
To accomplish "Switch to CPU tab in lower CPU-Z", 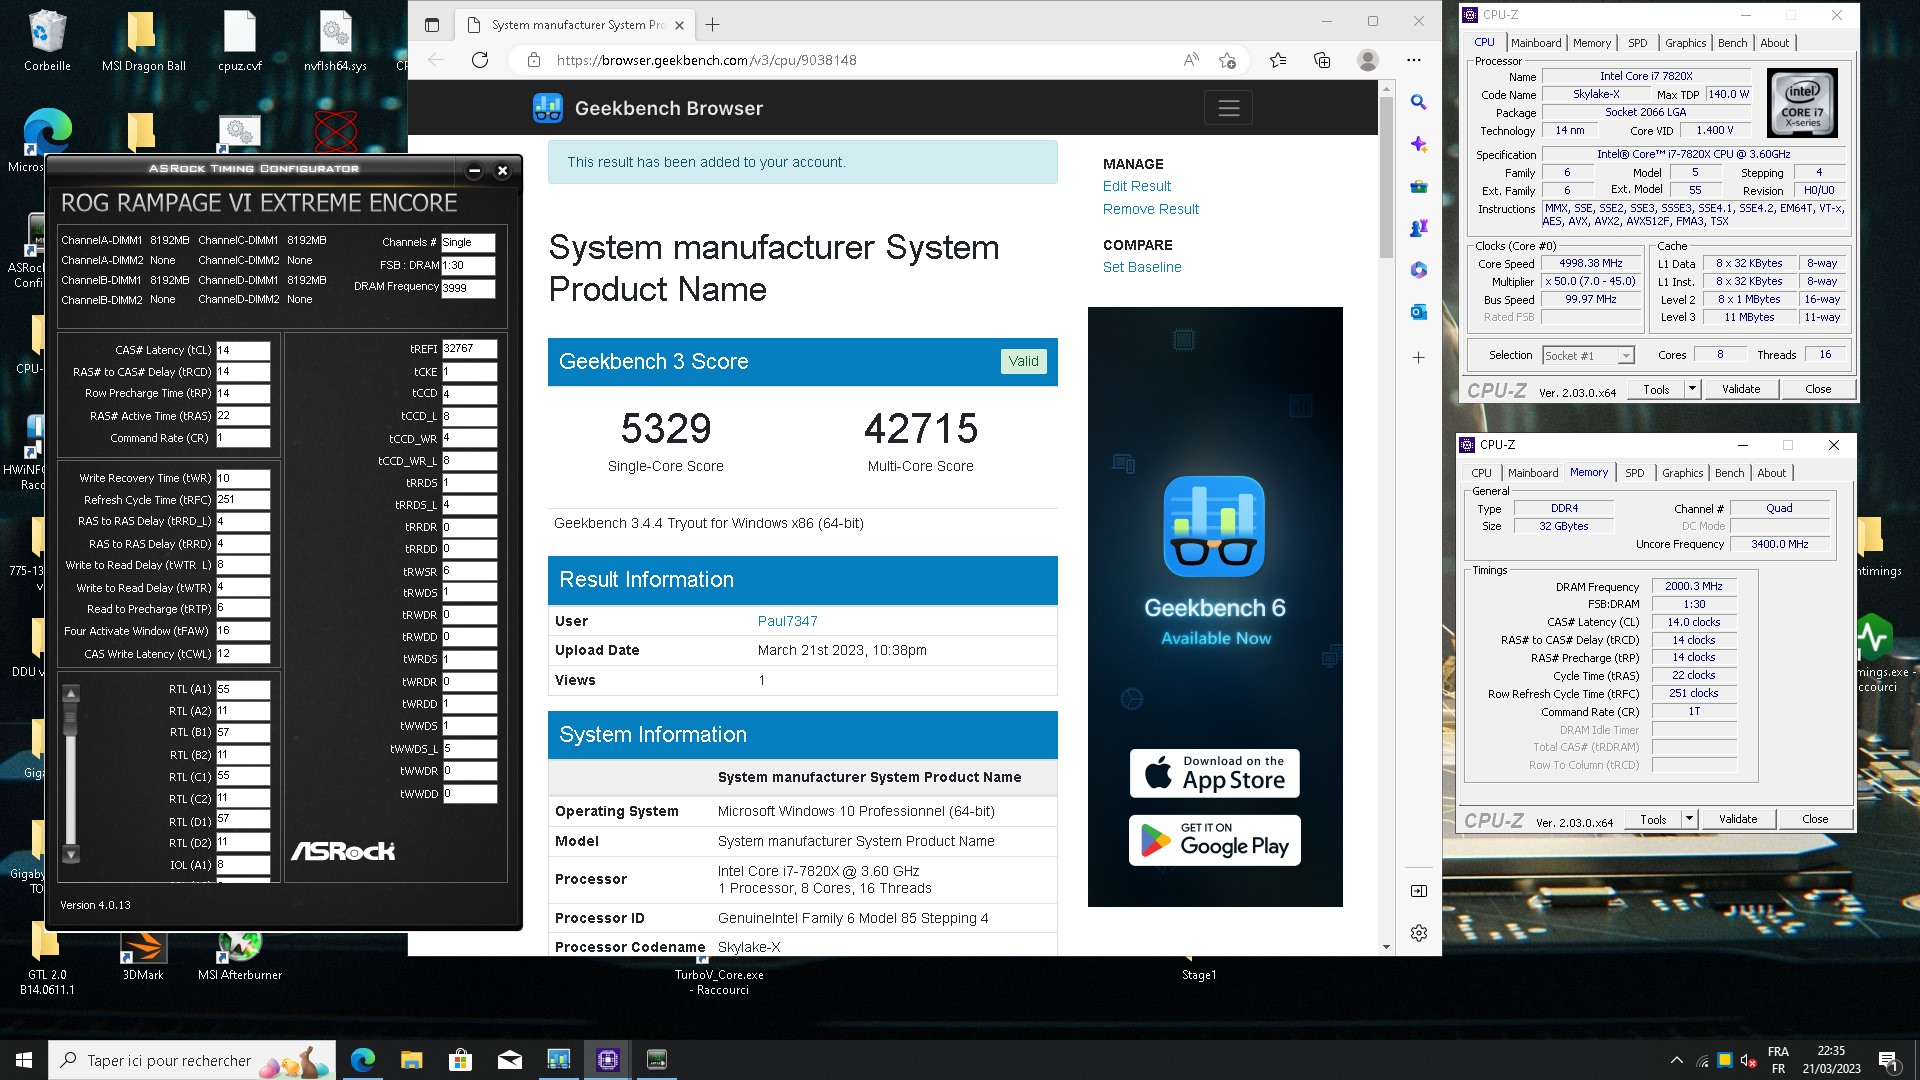I will click(x=1481, y=473).
